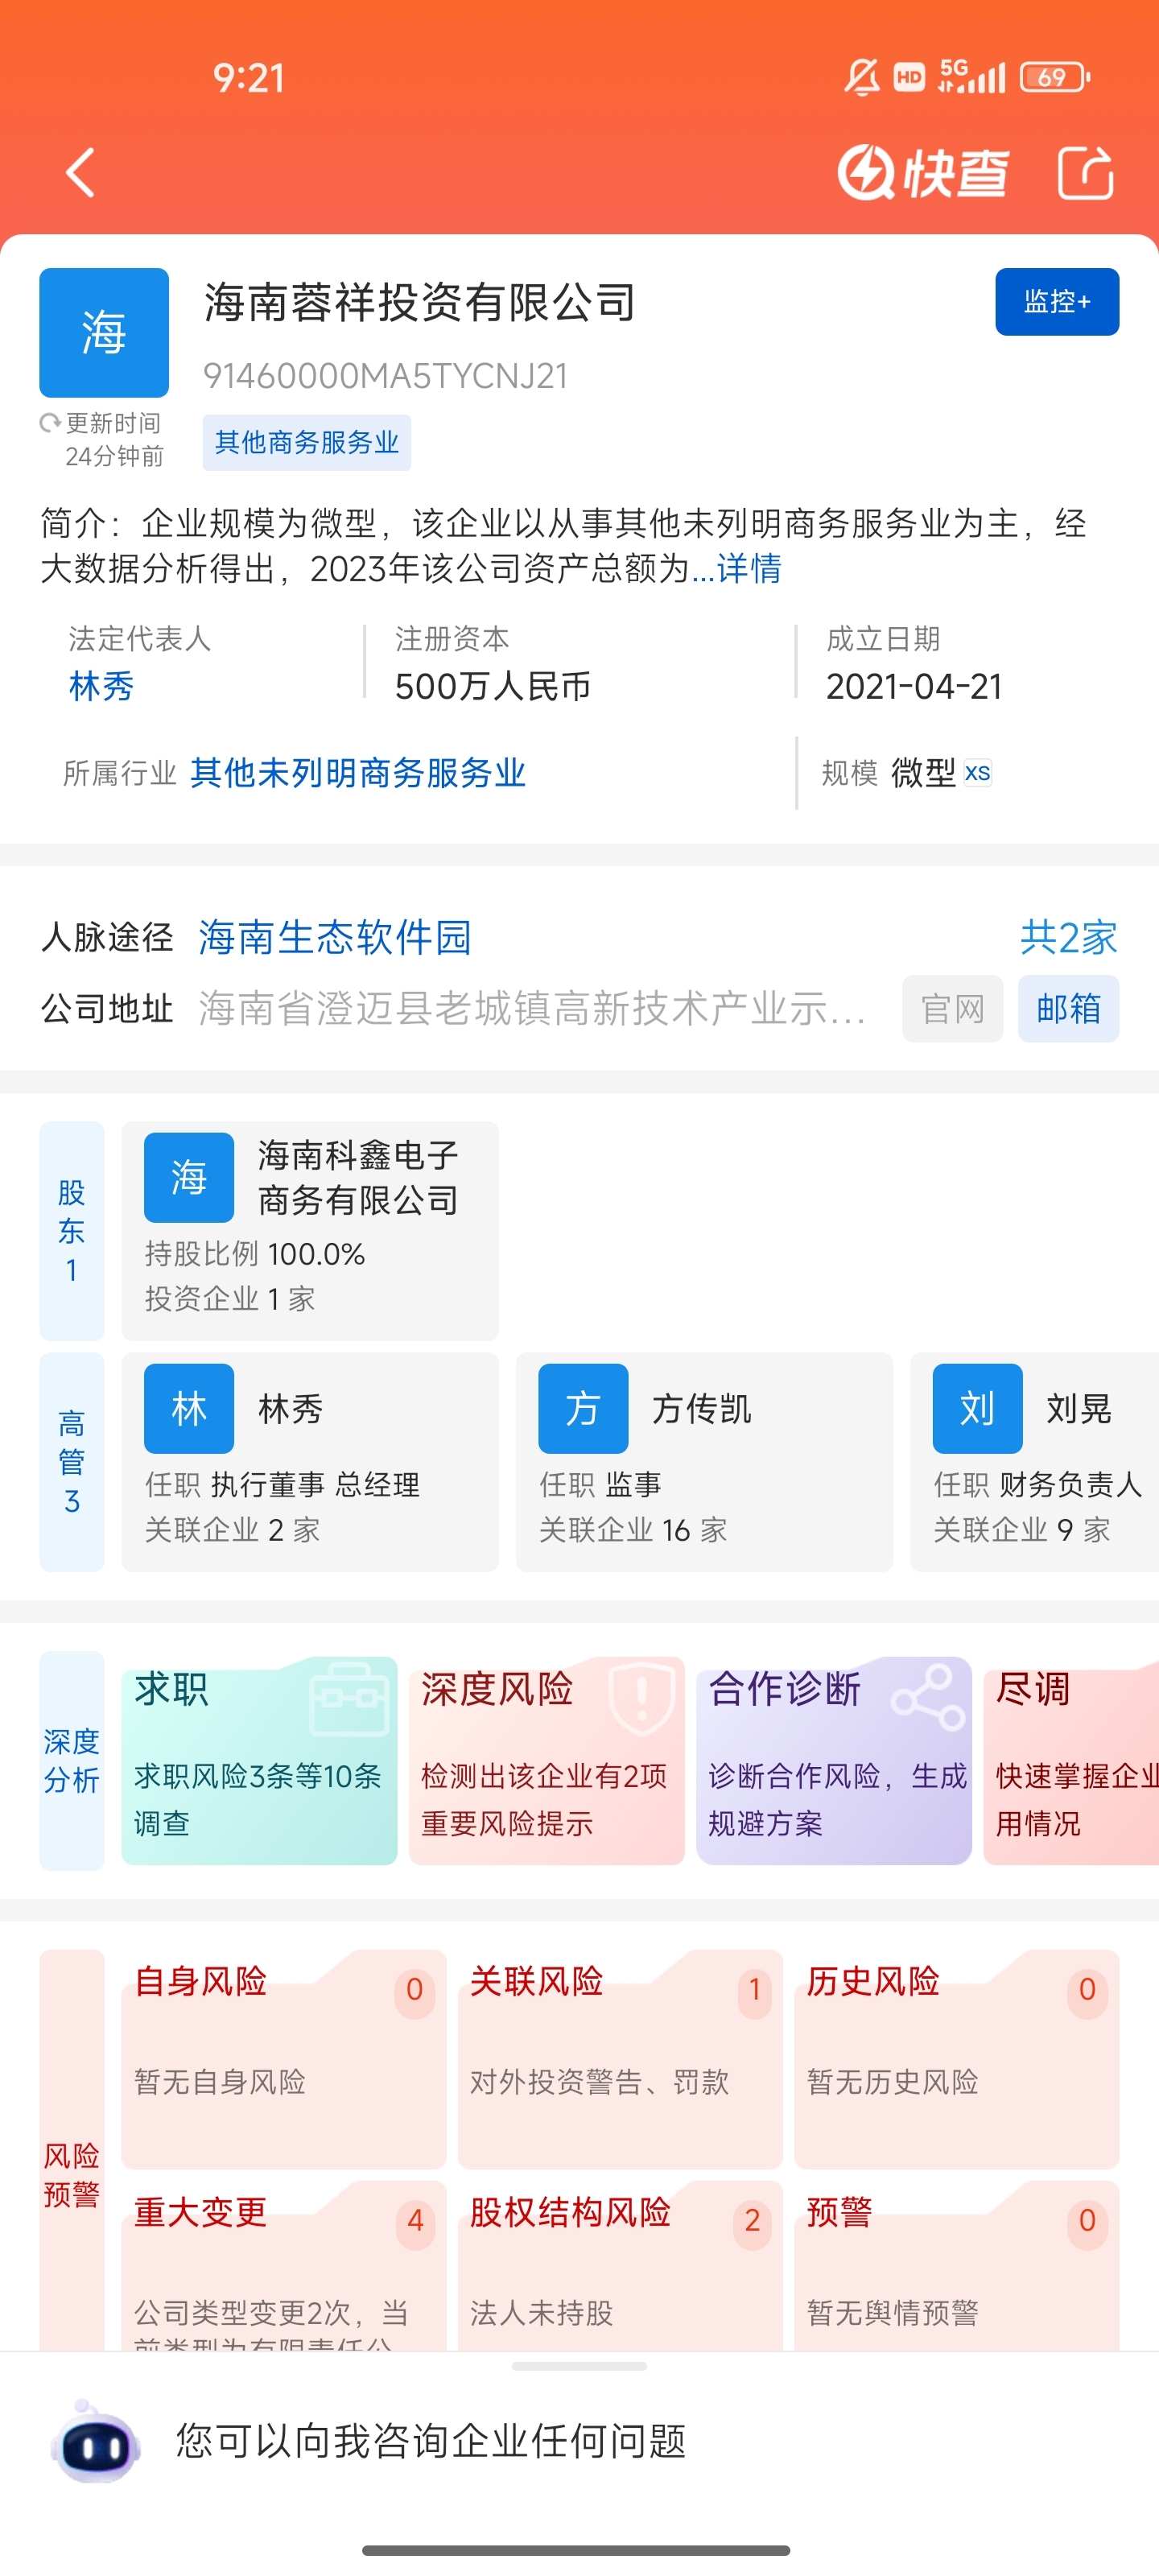Open the 历史风险 card
1159x2576 pixels.
coord(956,2059)
